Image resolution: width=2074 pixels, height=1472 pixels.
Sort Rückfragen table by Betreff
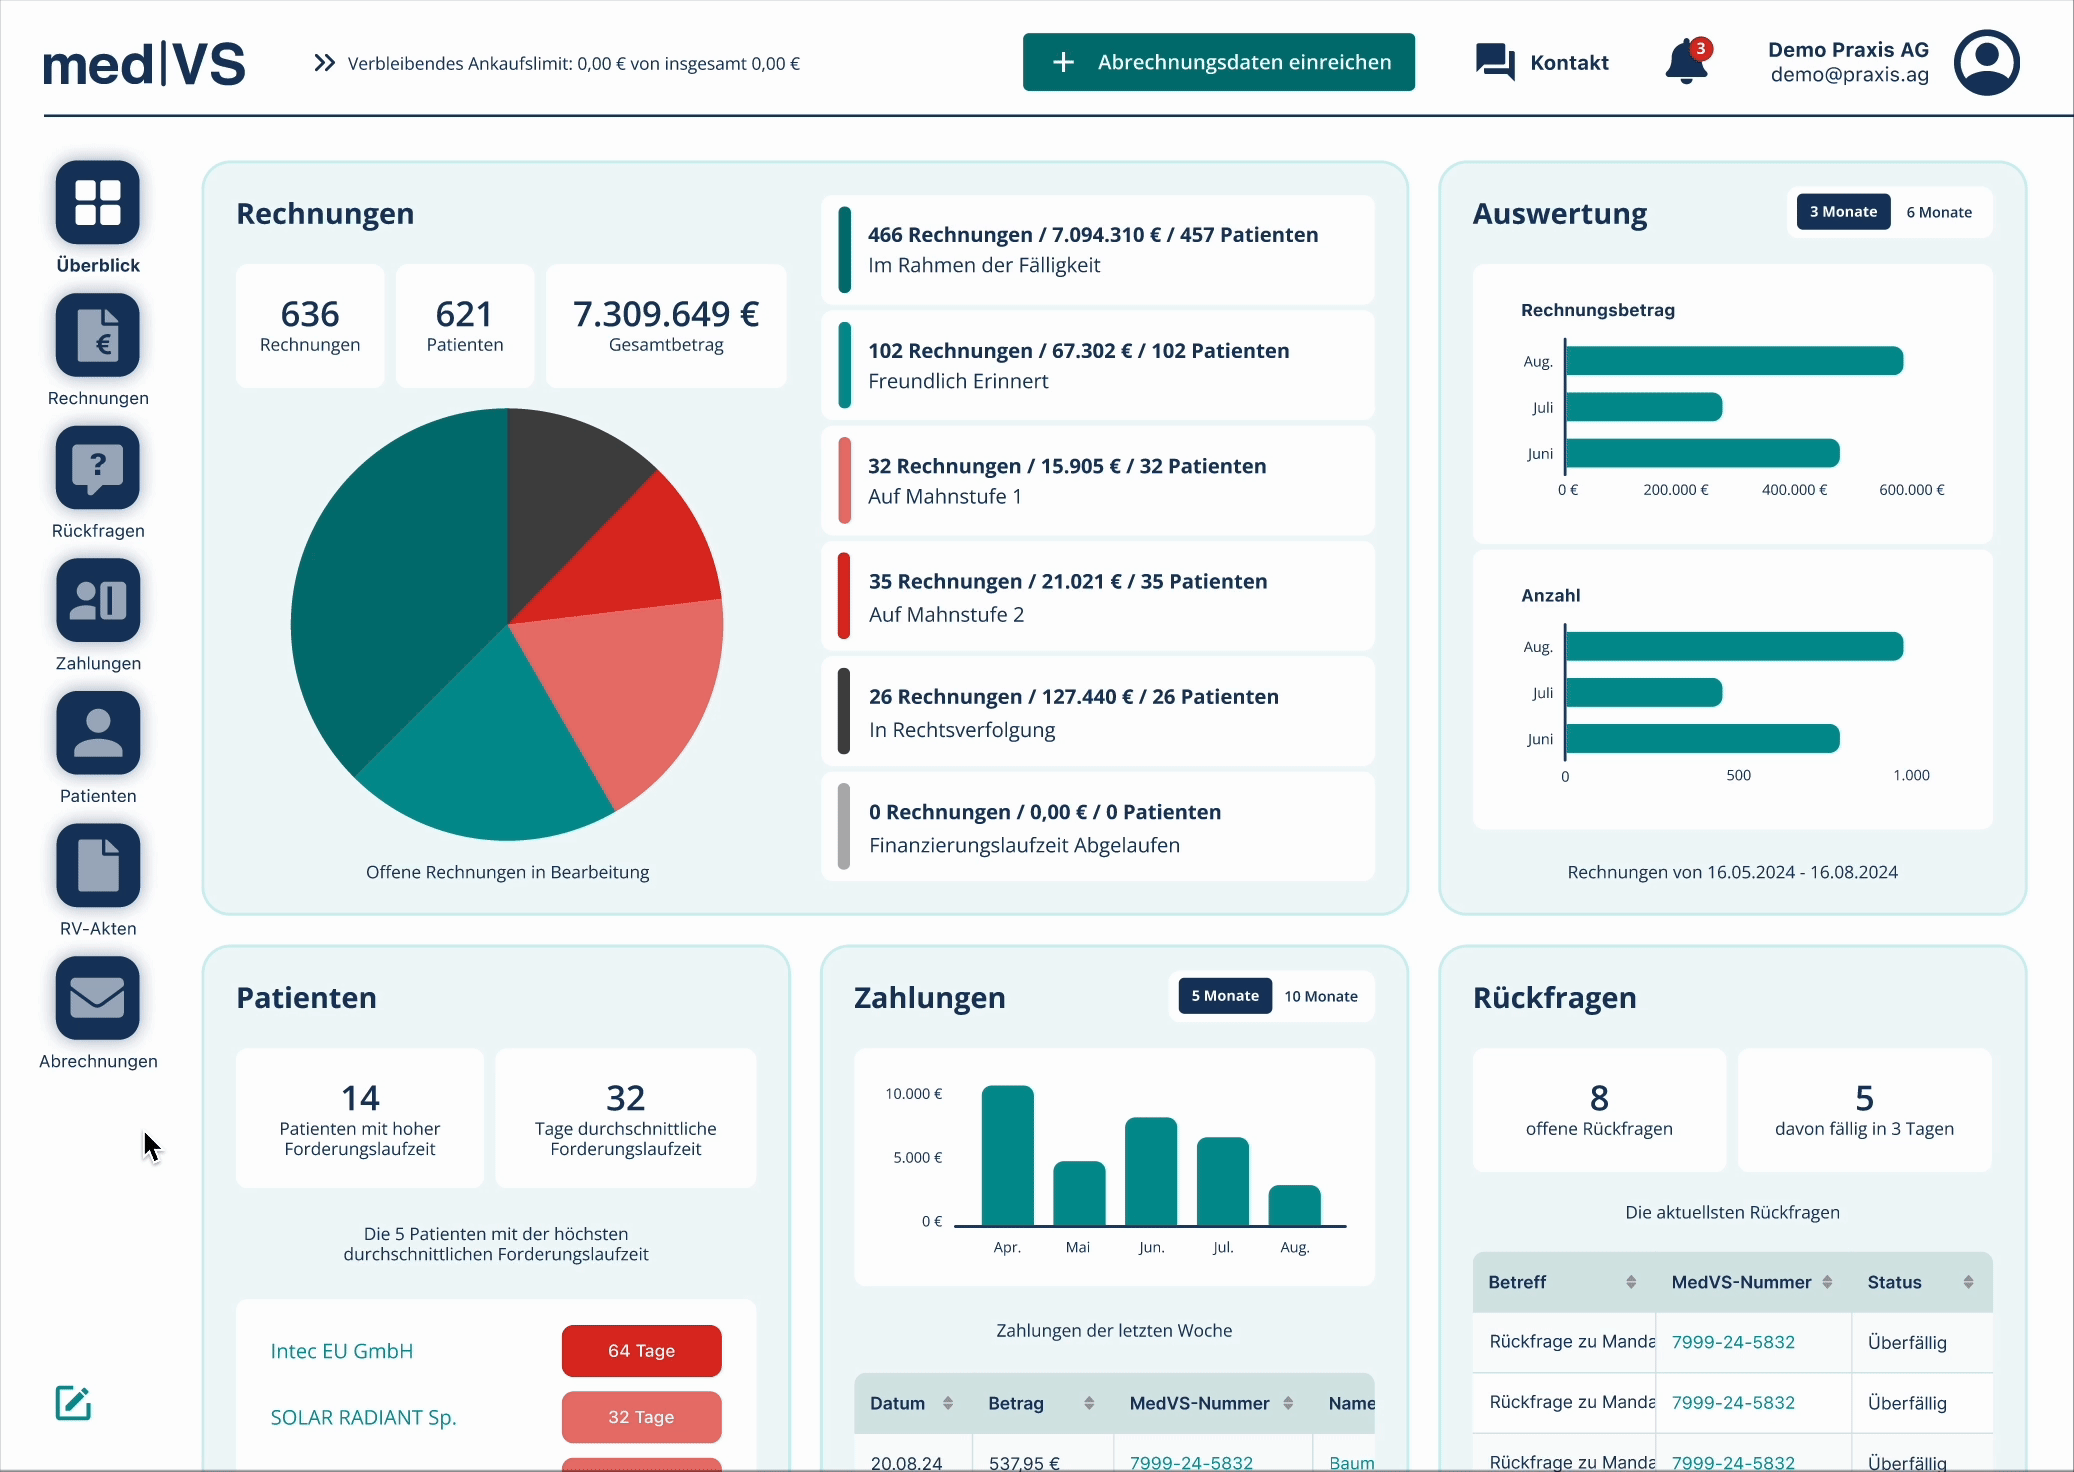coord(1630,1282)
